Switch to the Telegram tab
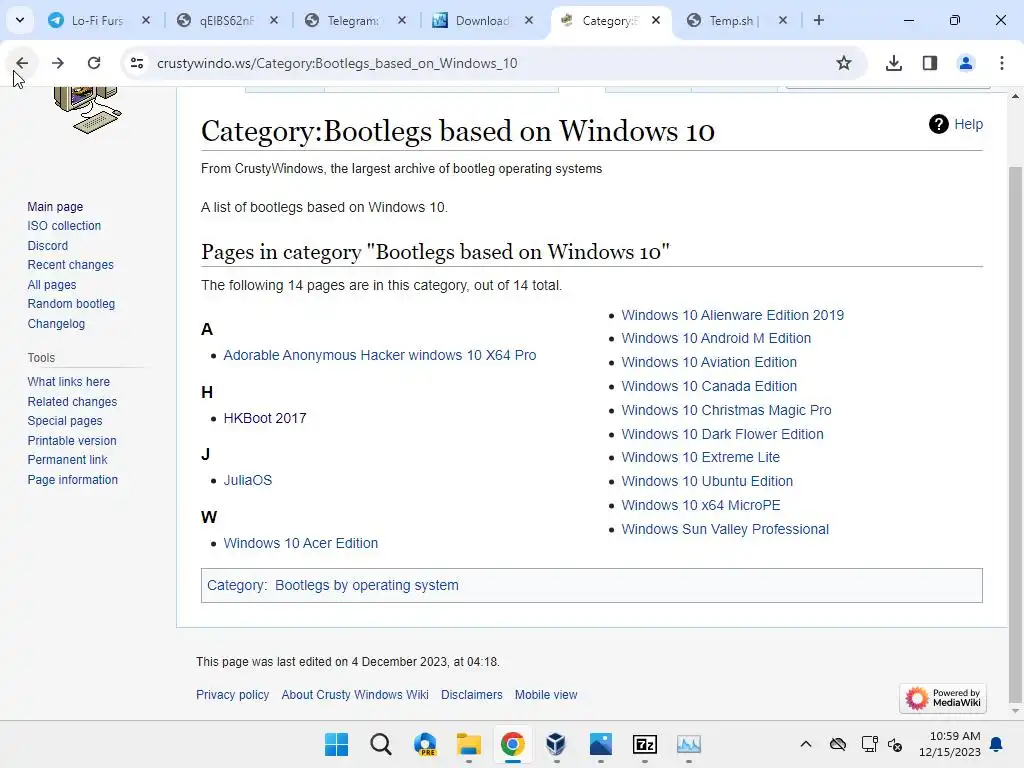 (x=353, y=20)
